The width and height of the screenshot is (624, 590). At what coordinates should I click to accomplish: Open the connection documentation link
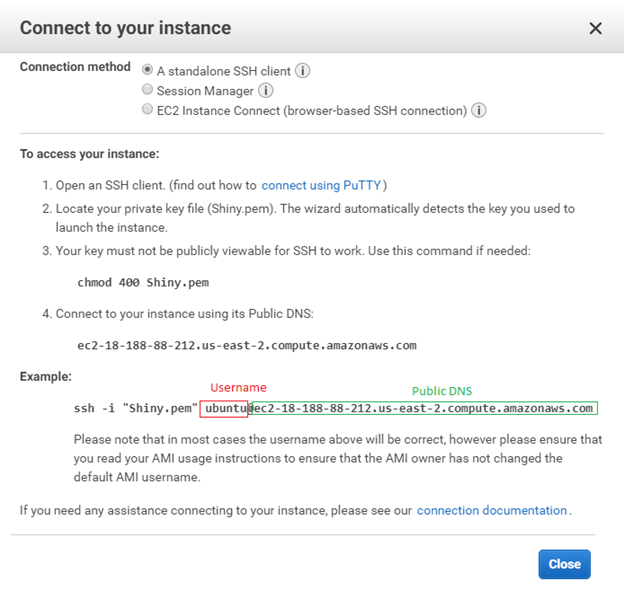[492, 510]
